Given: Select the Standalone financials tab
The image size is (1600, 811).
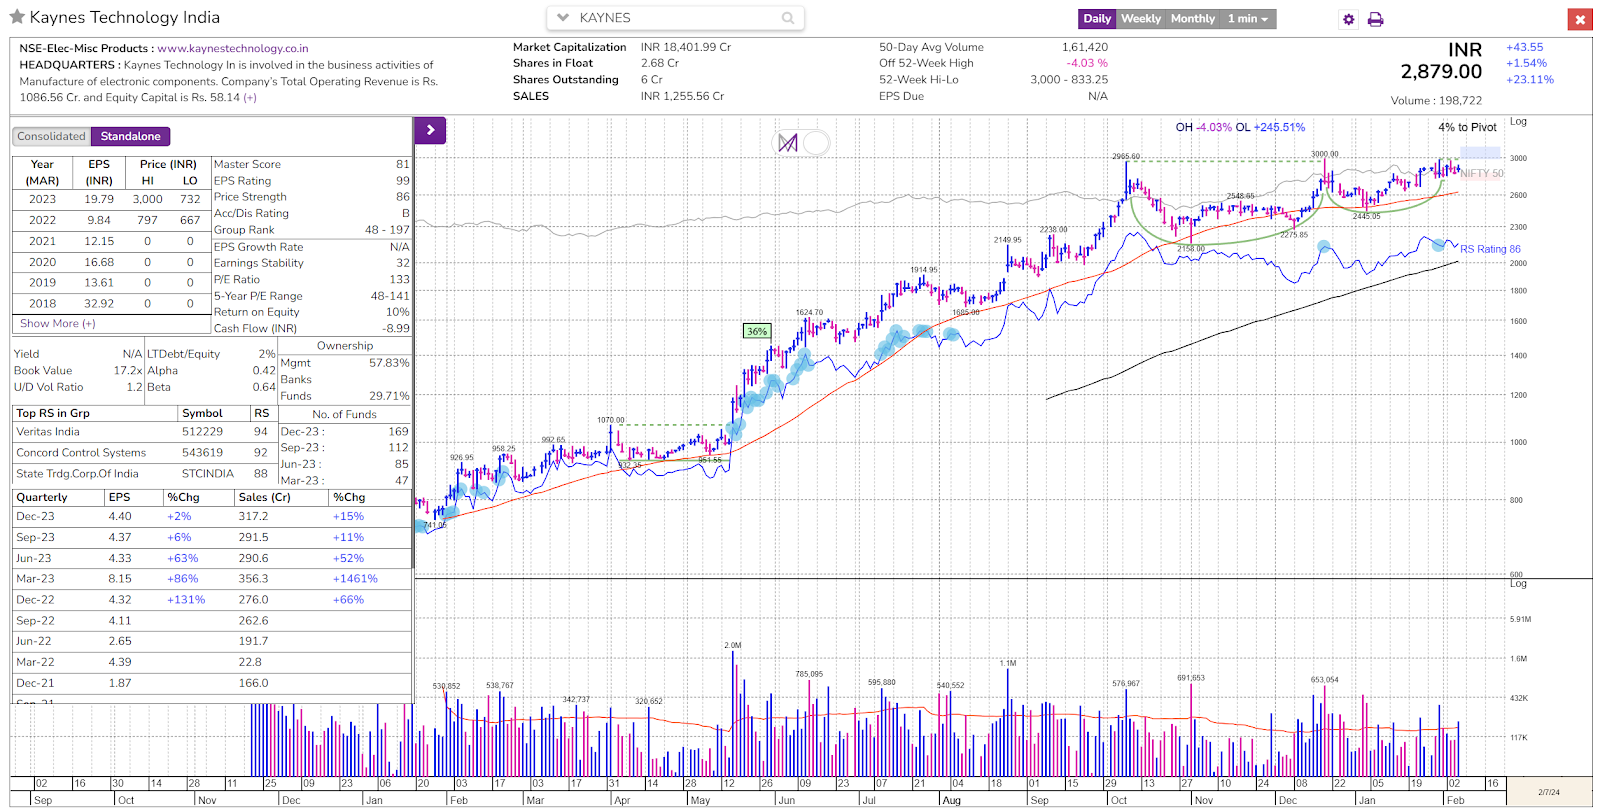Looking at the screenshot, I should 131,136.
